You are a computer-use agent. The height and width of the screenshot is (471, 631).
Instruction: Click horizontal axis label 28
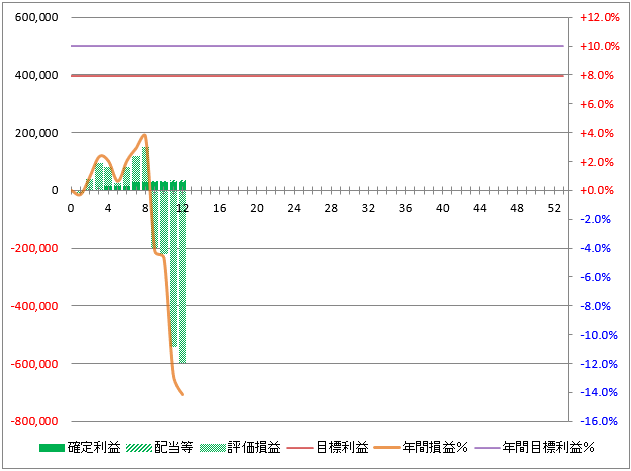[x=331, y=208]
